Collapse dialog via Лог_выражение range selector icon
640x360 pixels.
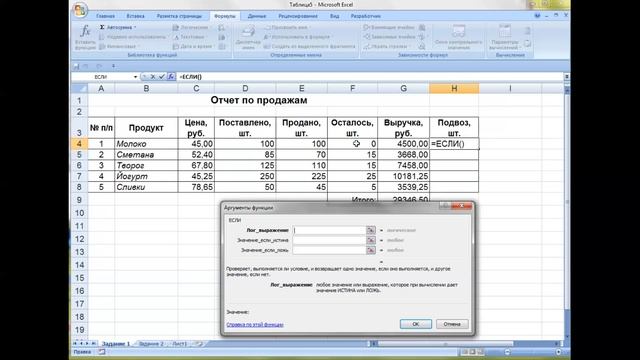tap(371, 230)
